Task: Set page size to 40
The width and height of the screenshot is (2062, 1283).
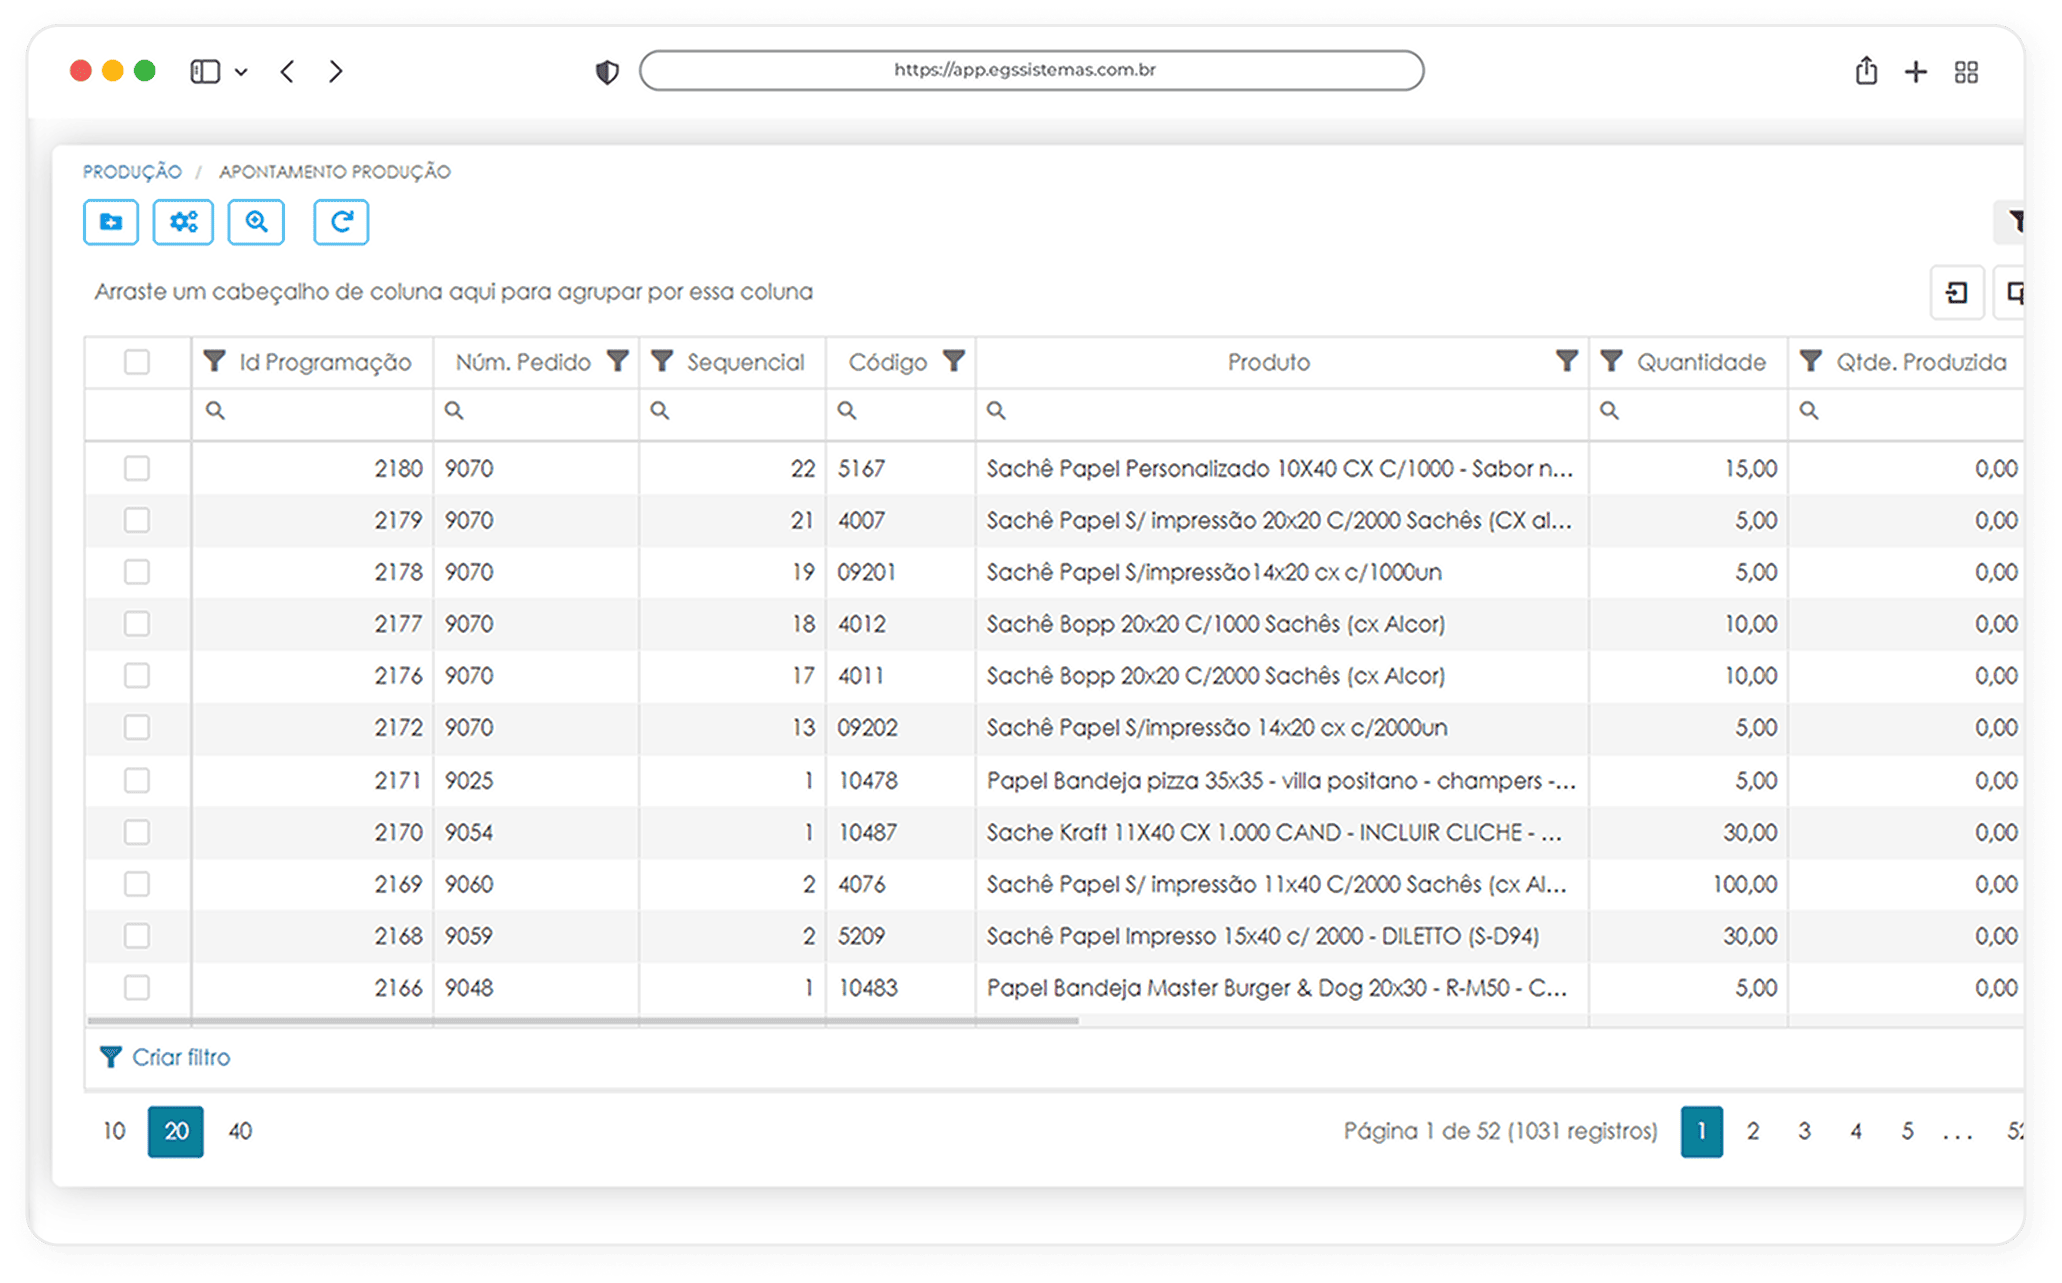Action: [240, 1131]
